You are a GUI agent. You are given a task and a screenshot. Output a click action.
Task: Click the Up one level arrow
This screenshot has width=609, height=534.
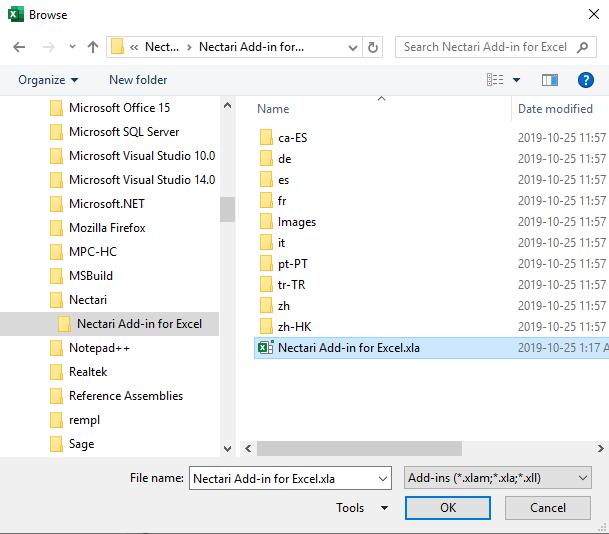click(x=93, y=47)
